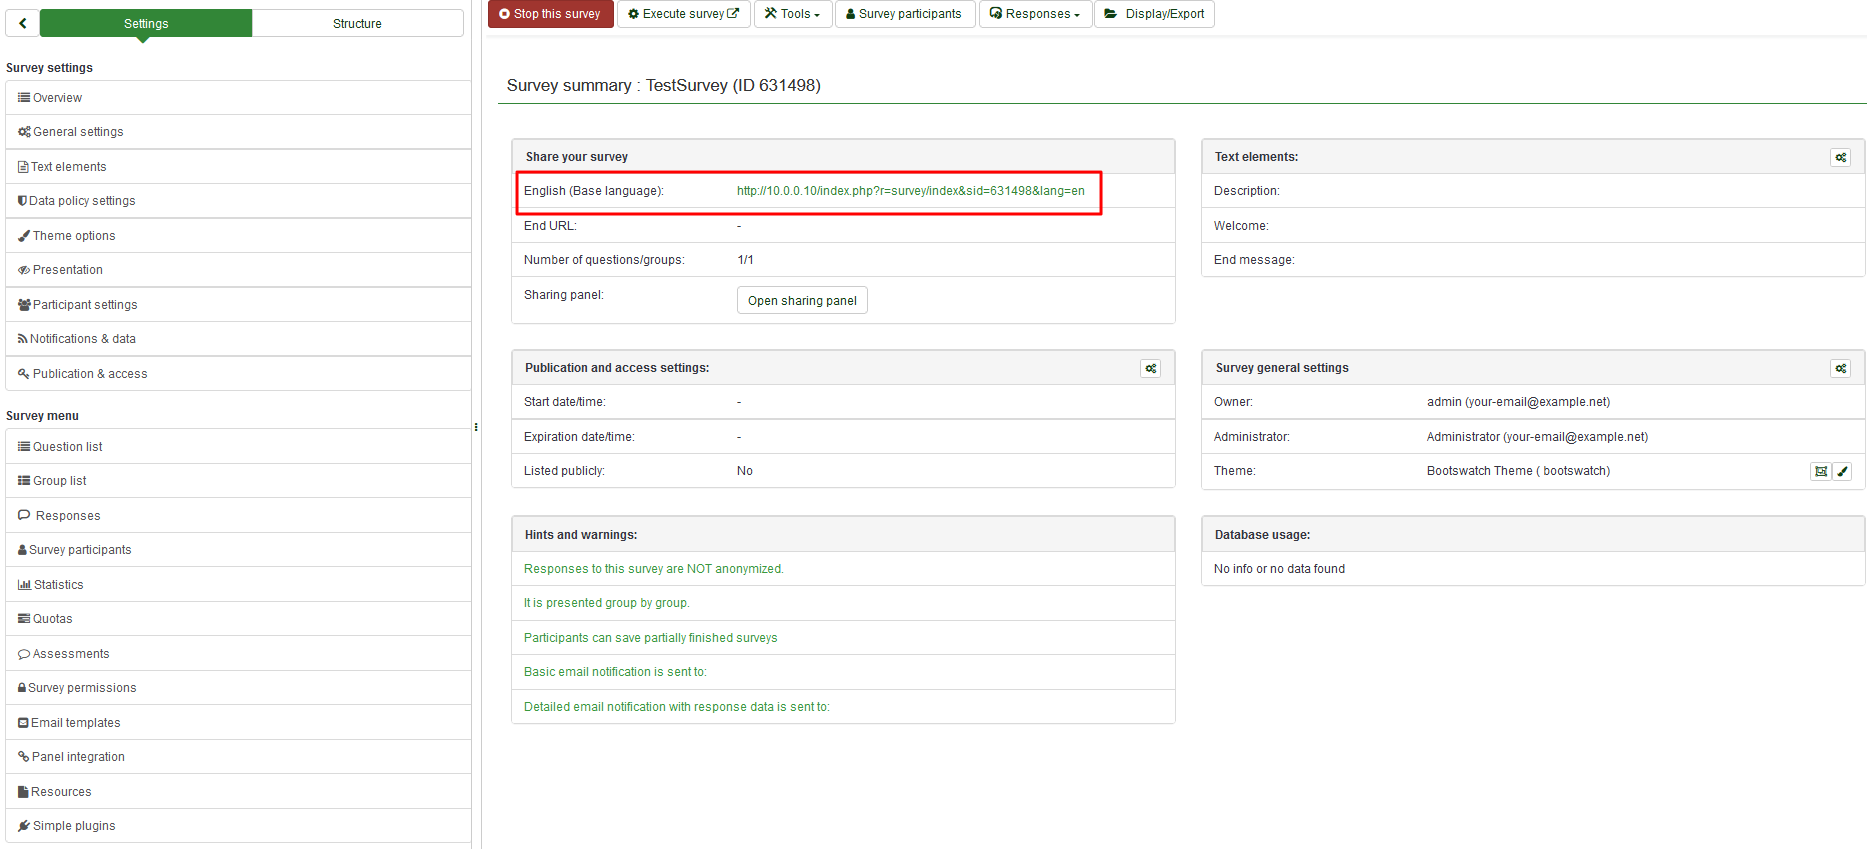Click the theme editor icon beside paintbrush
Viewport: 1867px width, 849px height.
(1821, 471)
